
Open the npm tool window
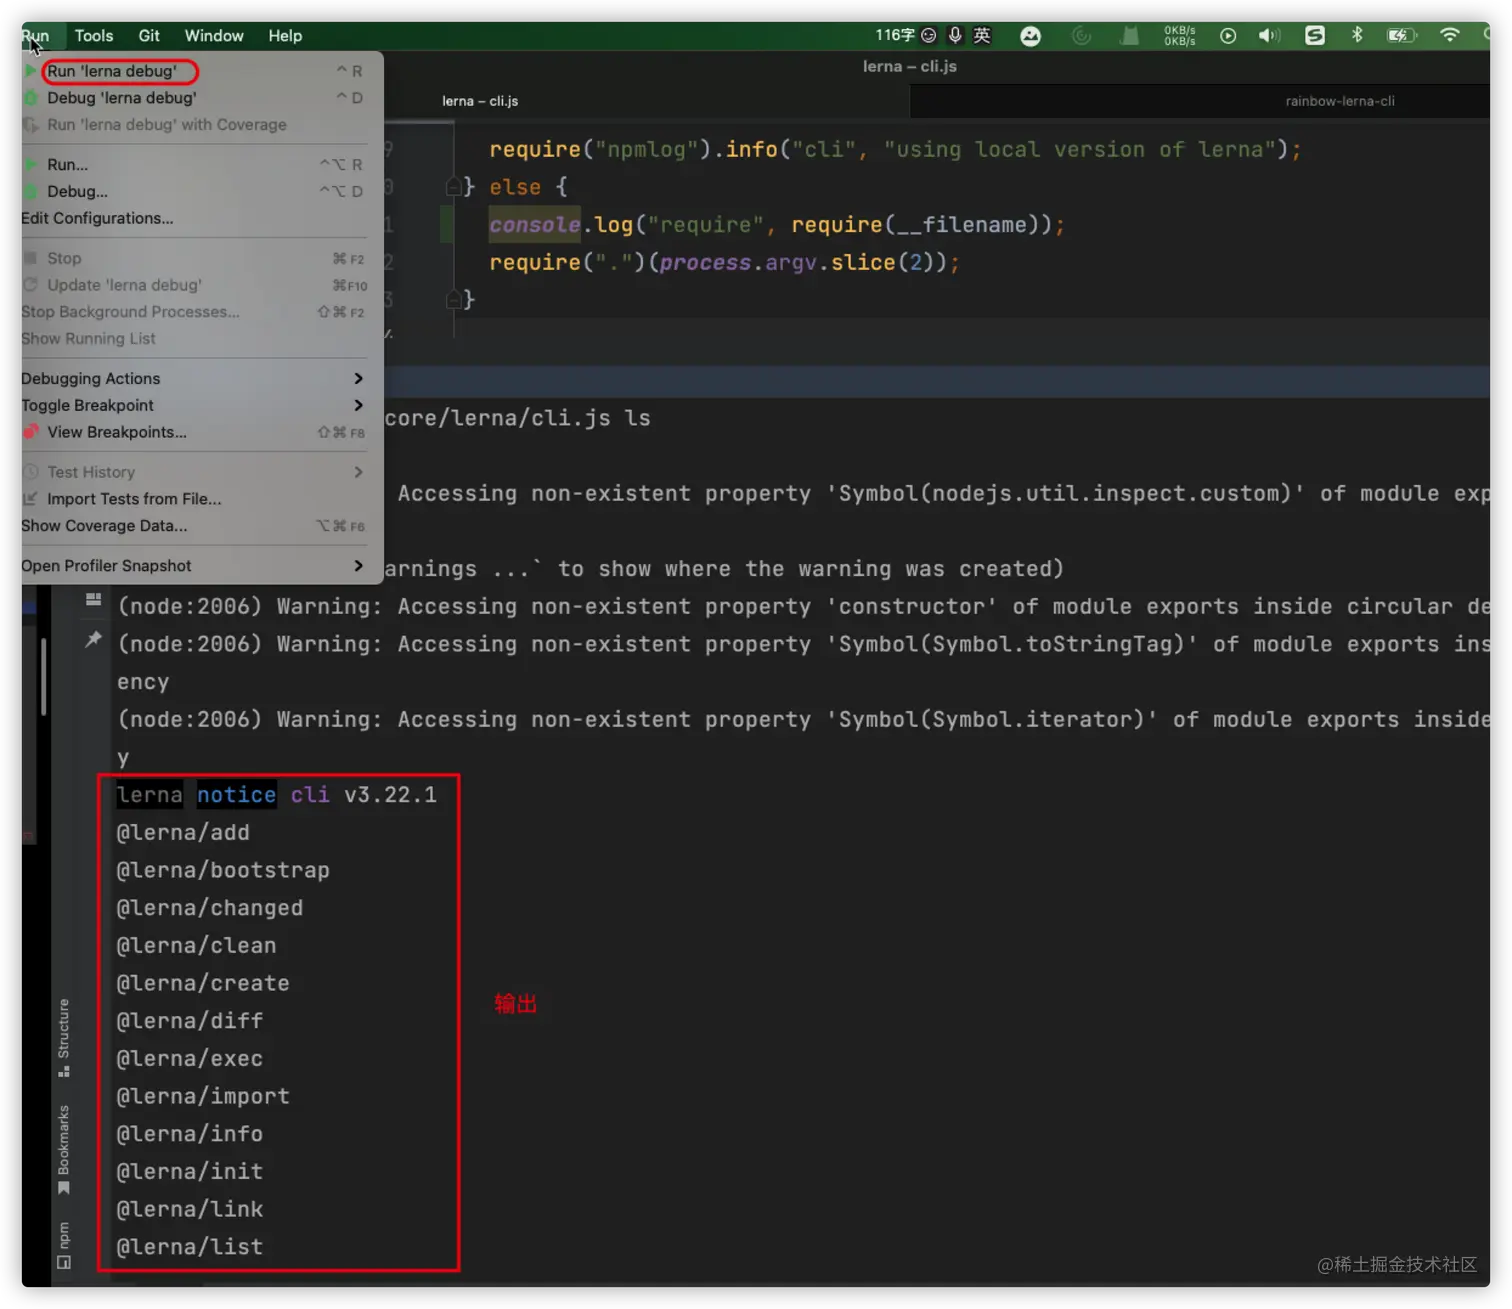click(x=64, y=1245)
